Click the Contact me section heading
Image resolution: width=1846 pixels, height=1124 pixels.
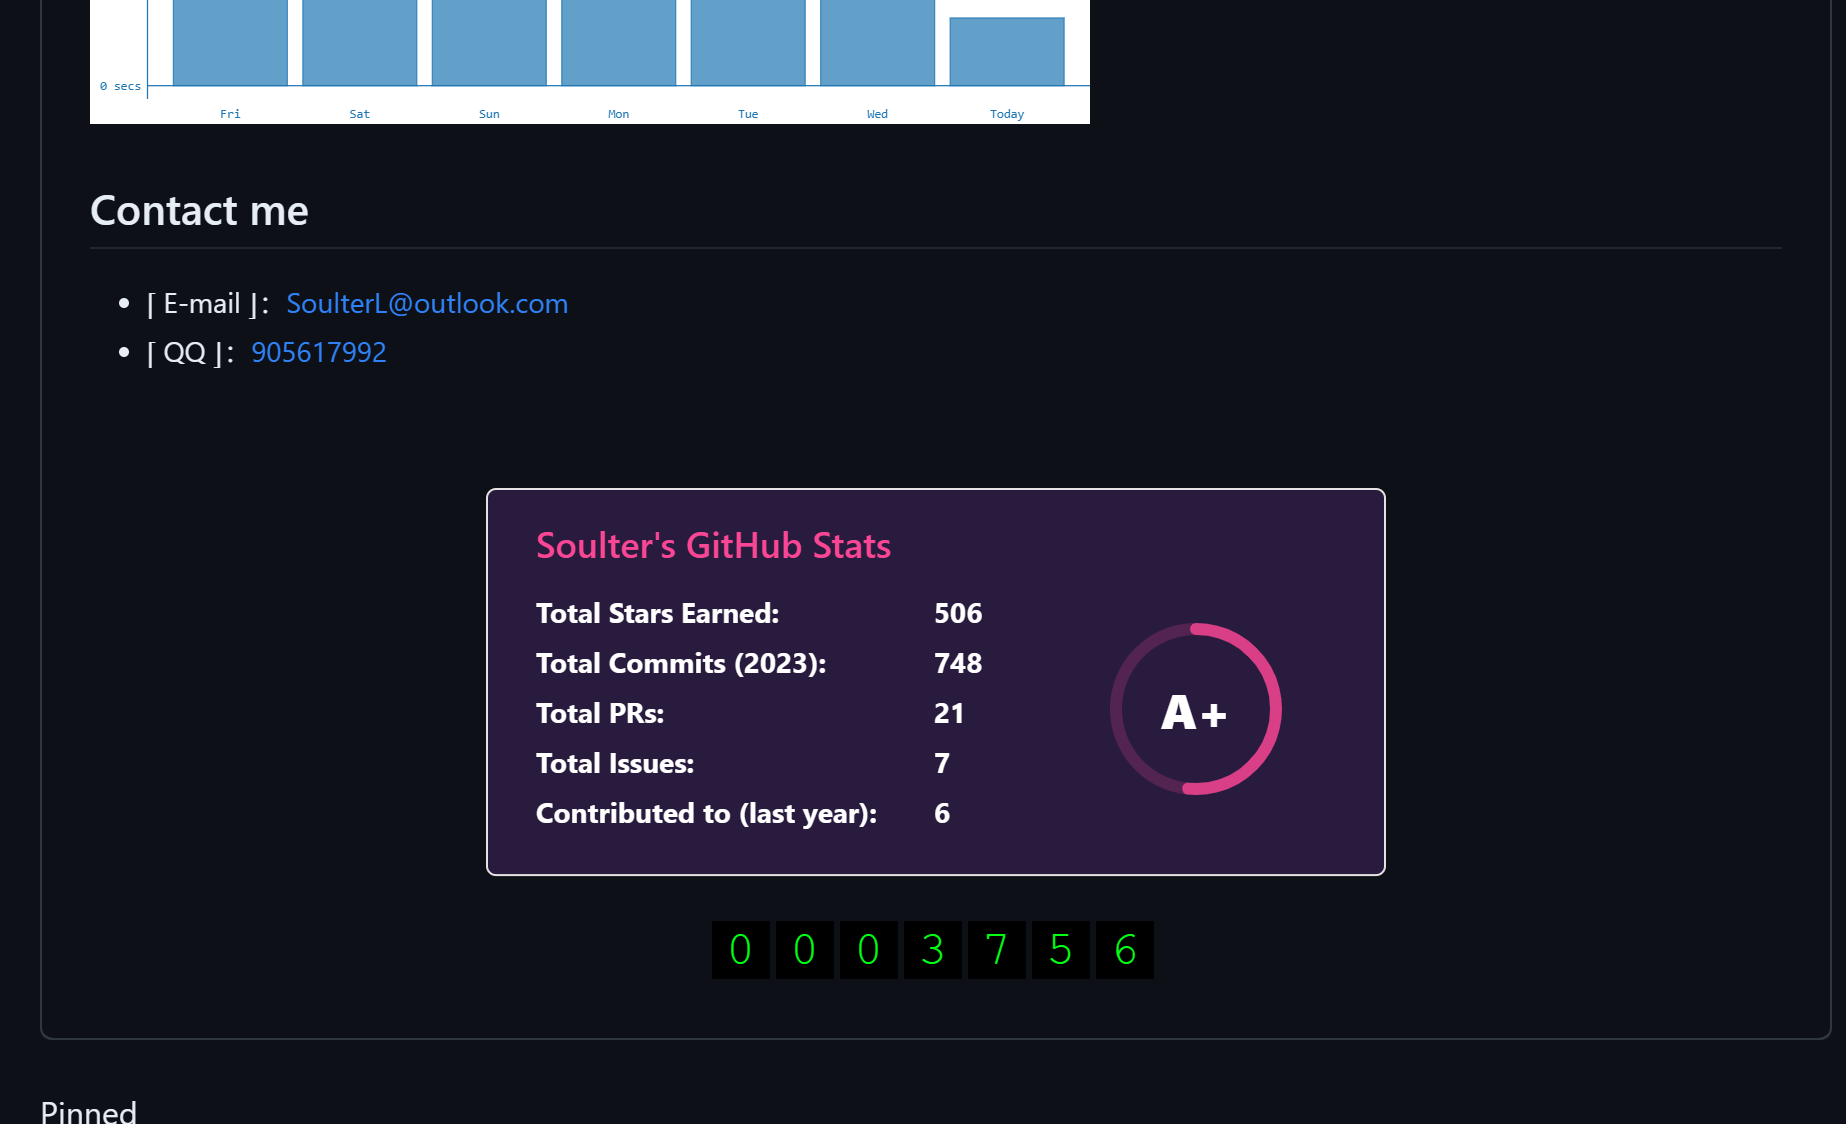tap(198, 211)
